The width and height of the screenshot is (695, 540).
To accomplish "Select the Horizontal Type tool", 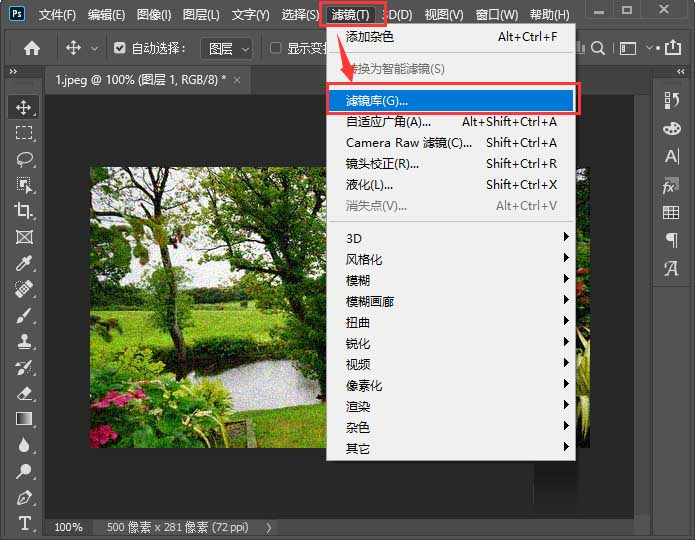I will [x=24, y=523].
